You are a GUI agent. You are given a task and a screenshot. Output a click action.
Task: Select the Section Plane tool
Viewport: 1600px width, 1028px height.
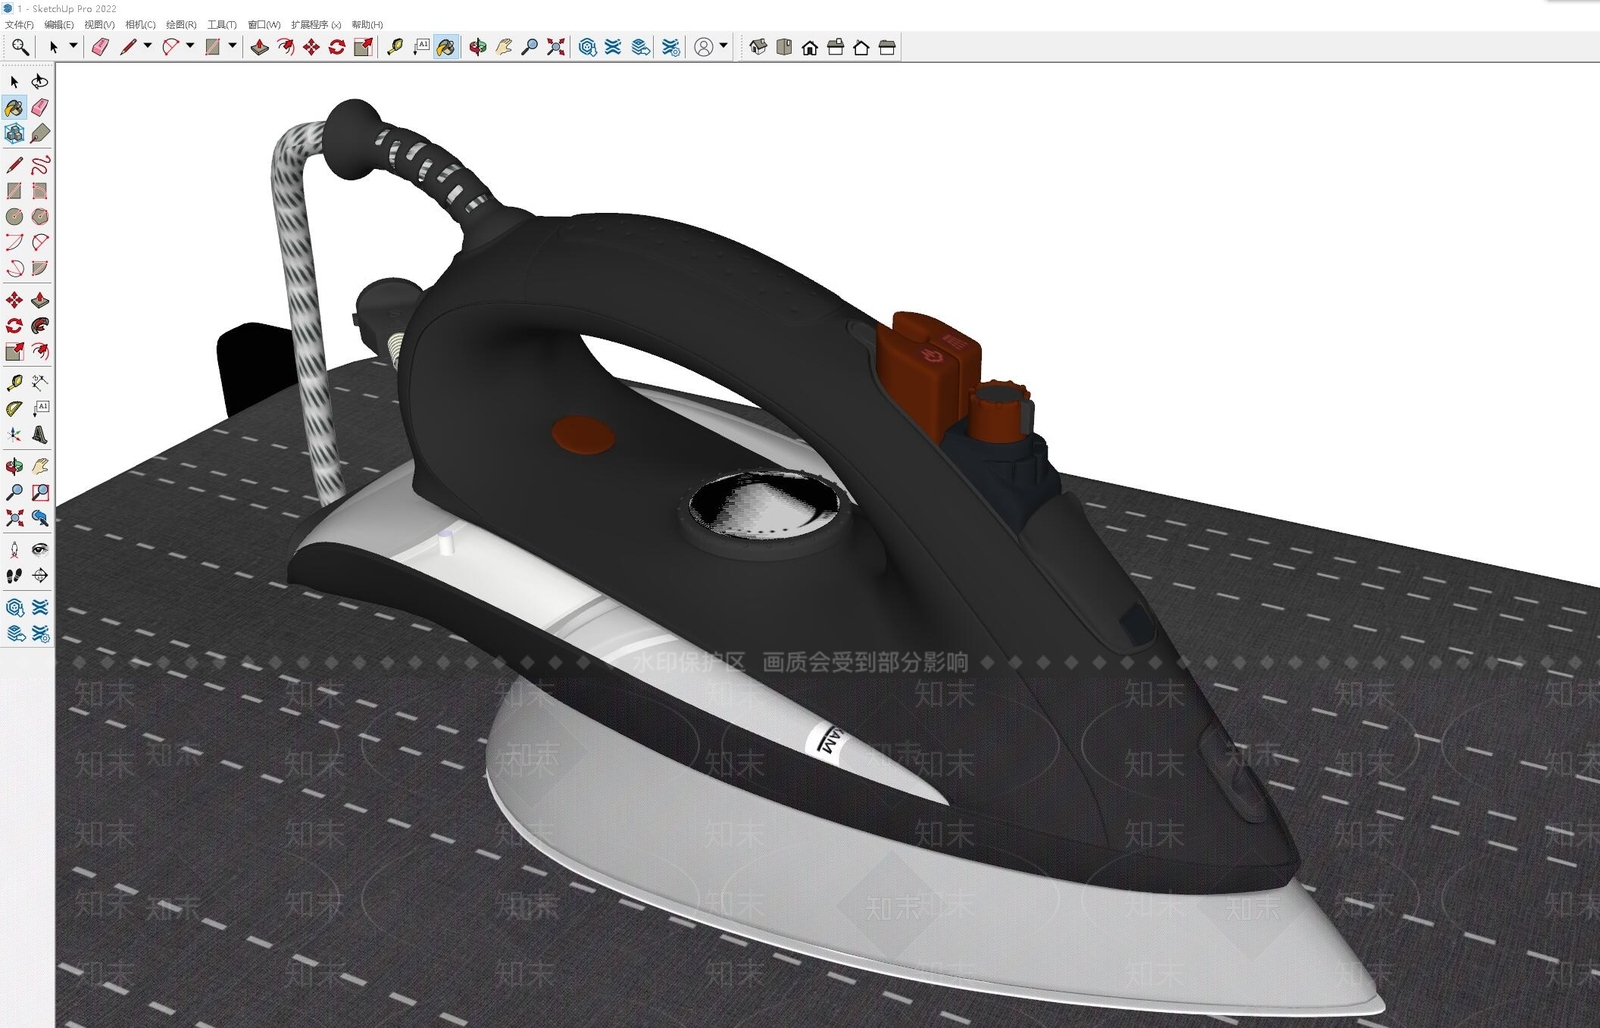tap(40, 575)
